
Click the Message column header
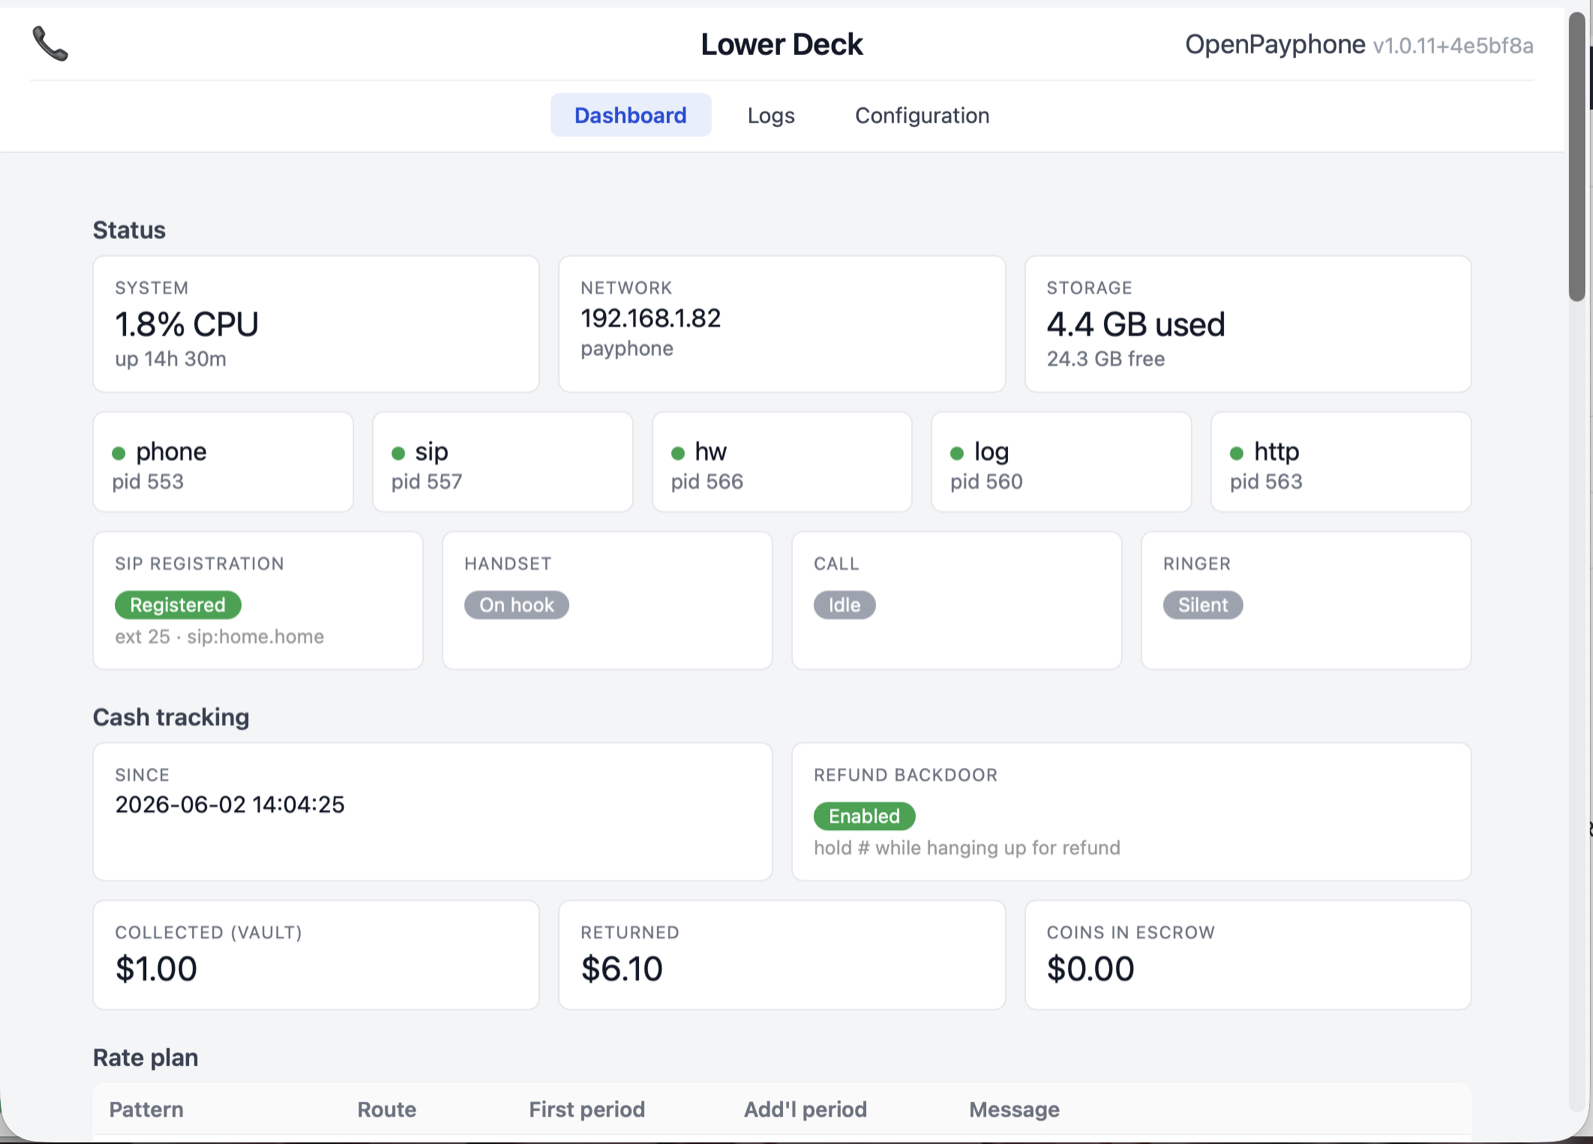(x=1014, y=1110)
